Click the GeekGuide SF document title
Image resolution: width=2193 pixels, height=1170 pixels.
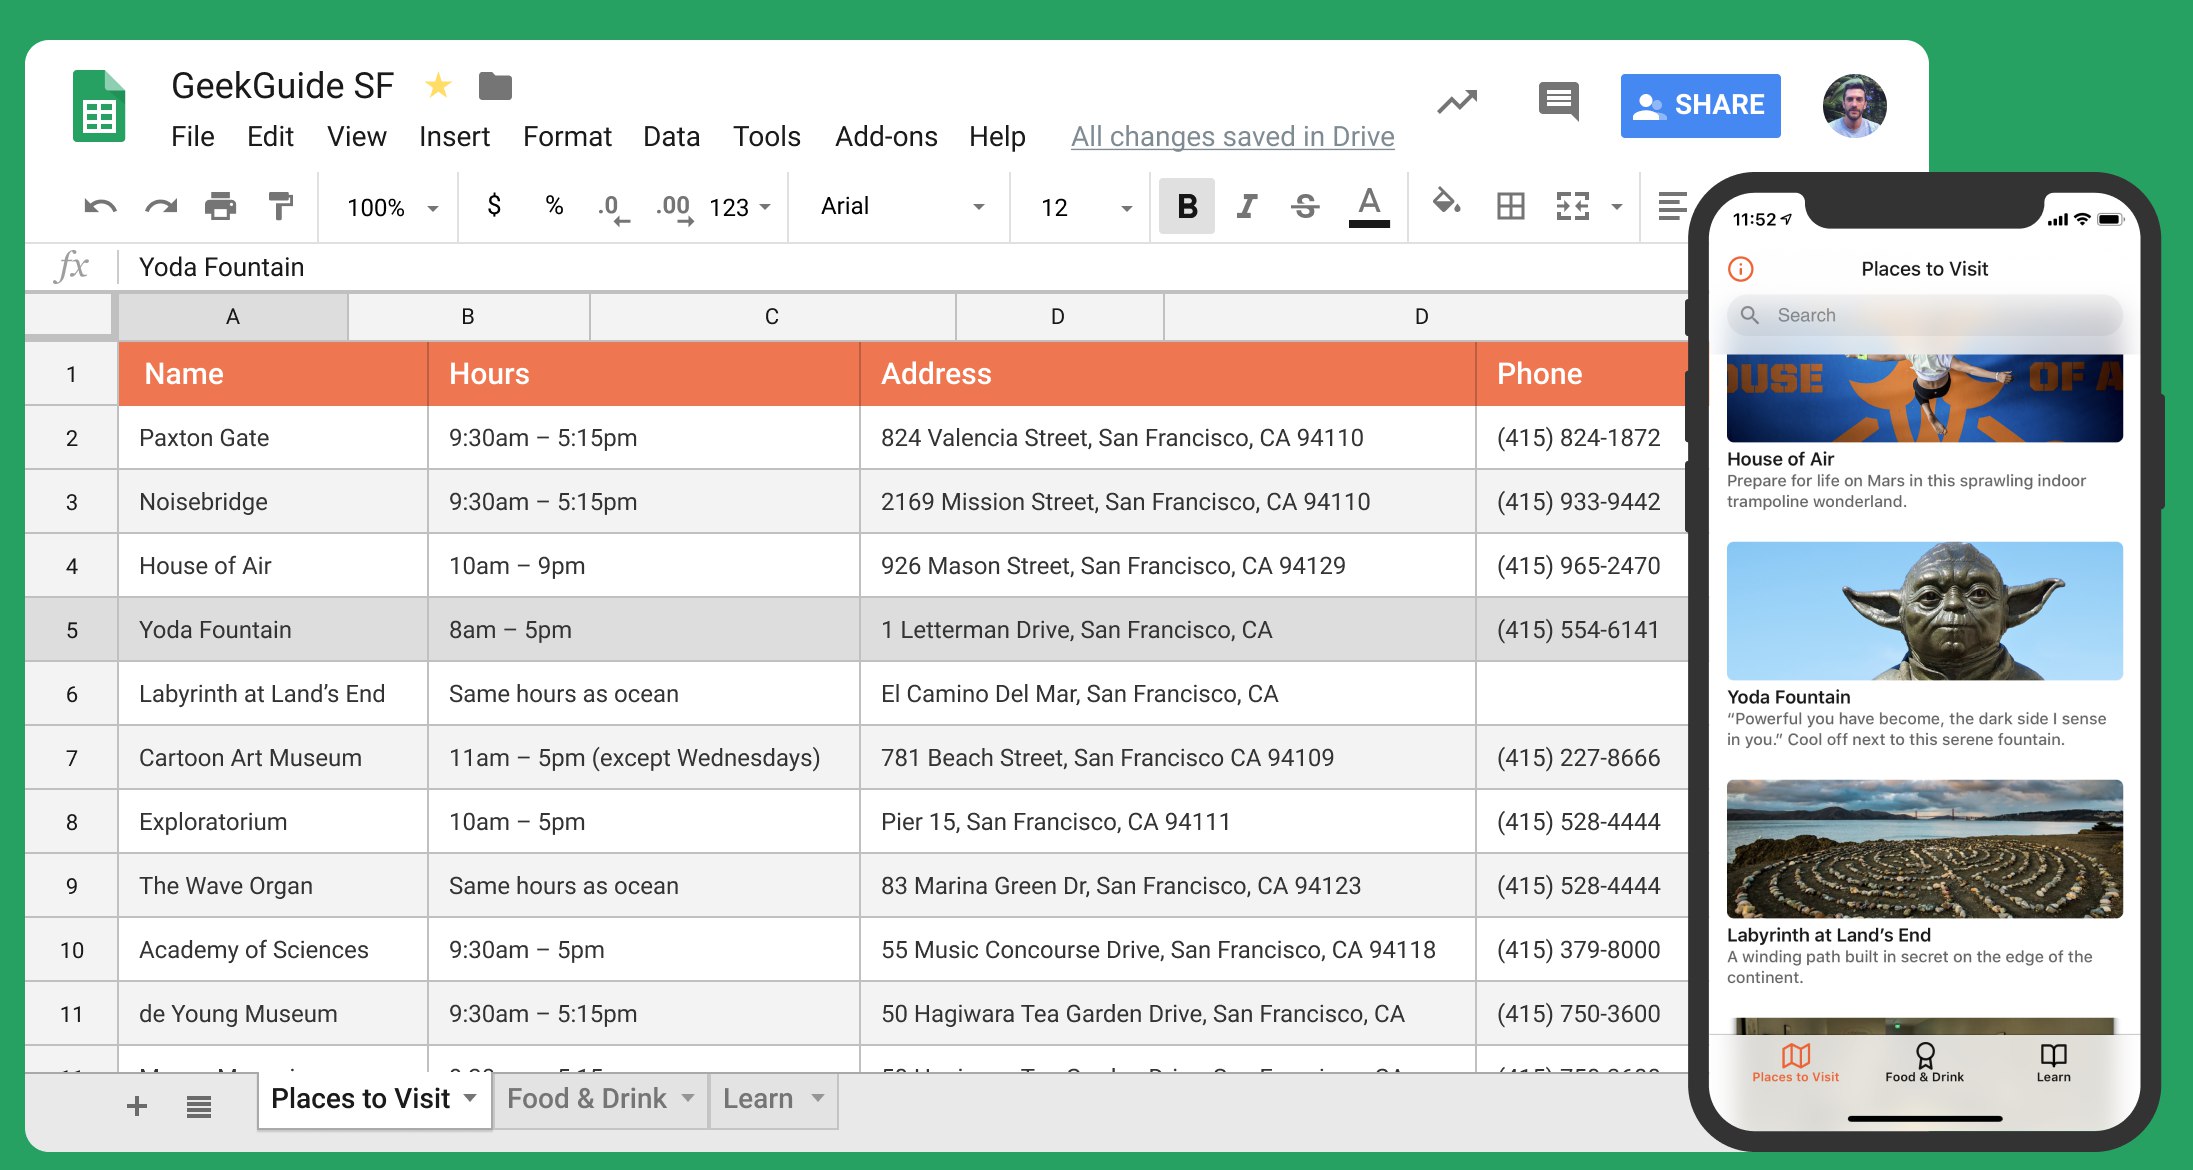[283, 86]
